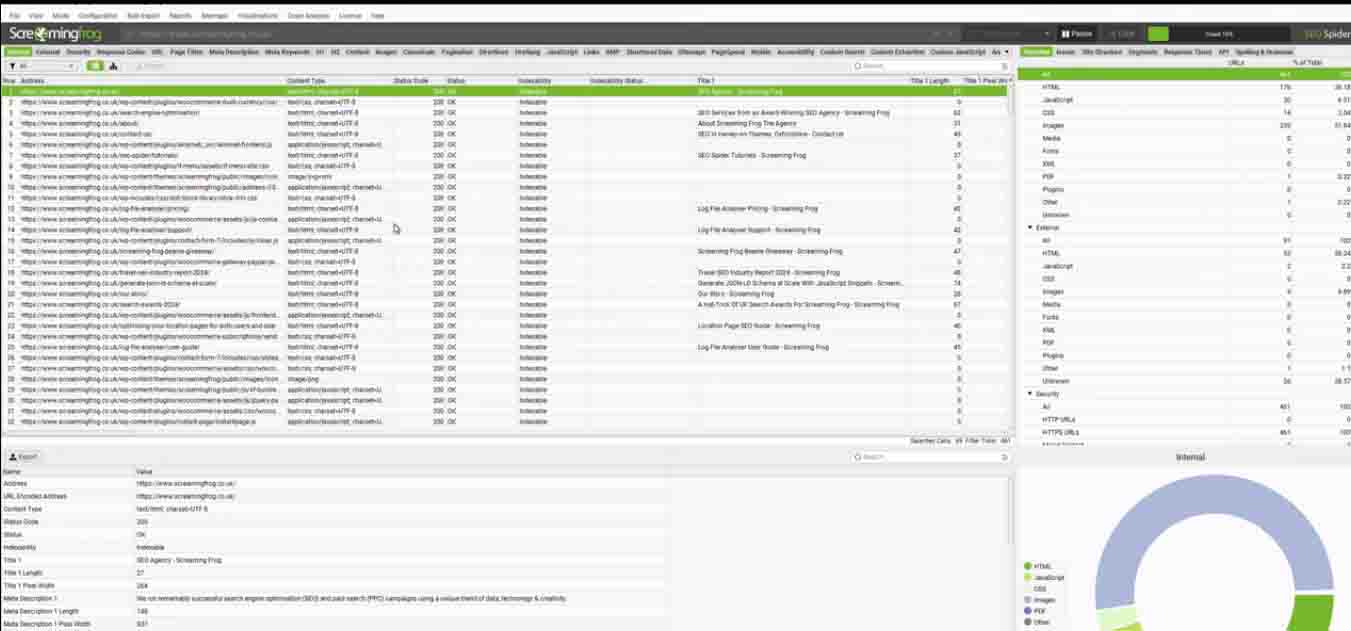Viewport: 1351px width, 631px height.
Task: Switch to the Canonicals tab
Action: pyautogui.click(x=419, y=51)
